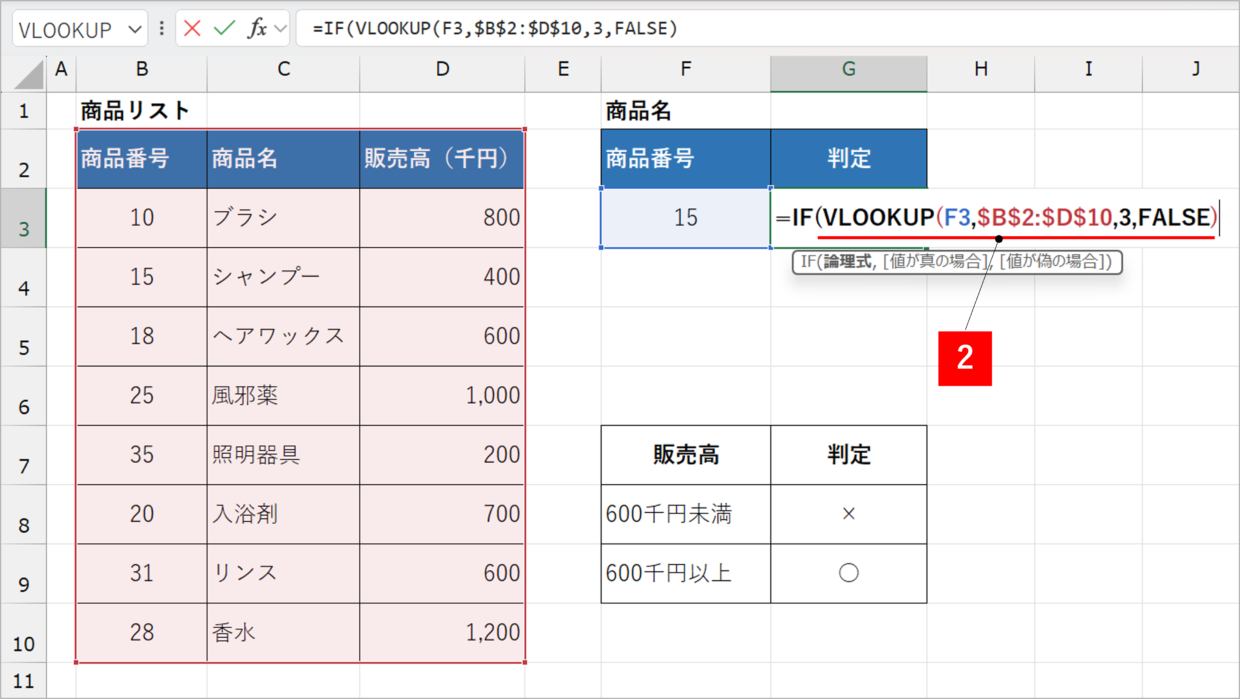
Task: Select the × judgment cell
Action: [849, 514]
